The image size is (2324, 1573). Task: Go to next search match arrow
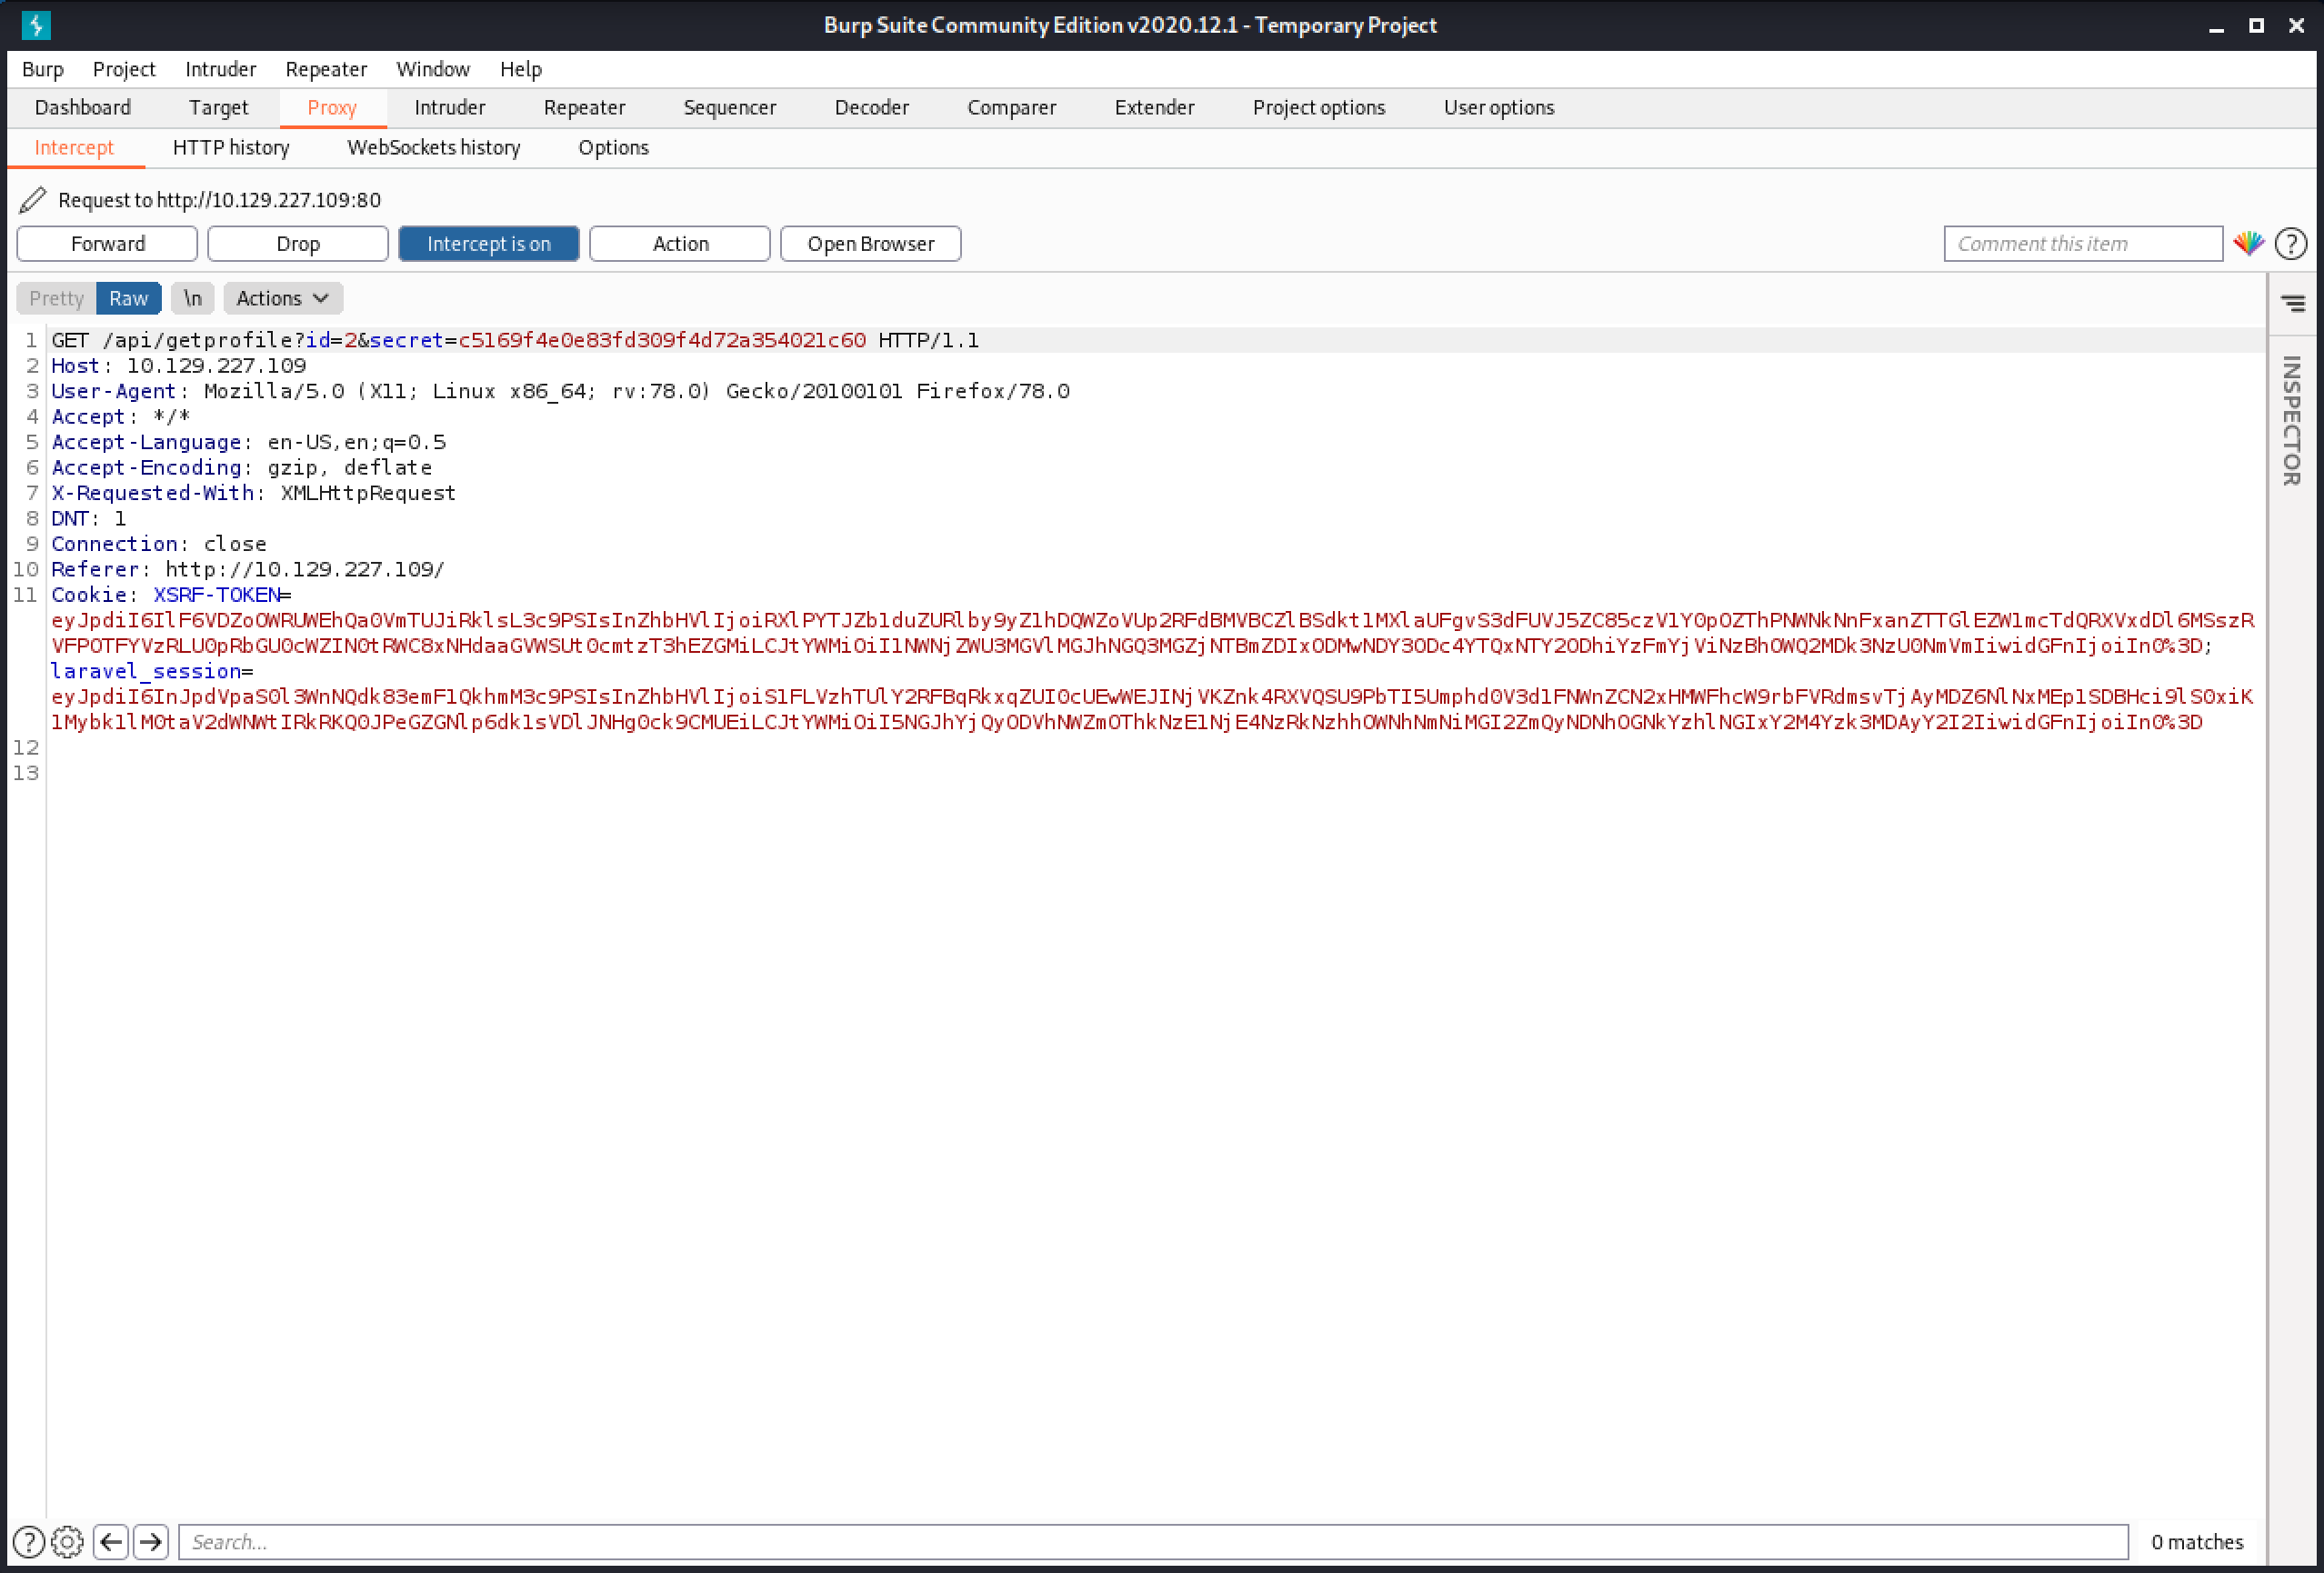(x=151, y=1541)
